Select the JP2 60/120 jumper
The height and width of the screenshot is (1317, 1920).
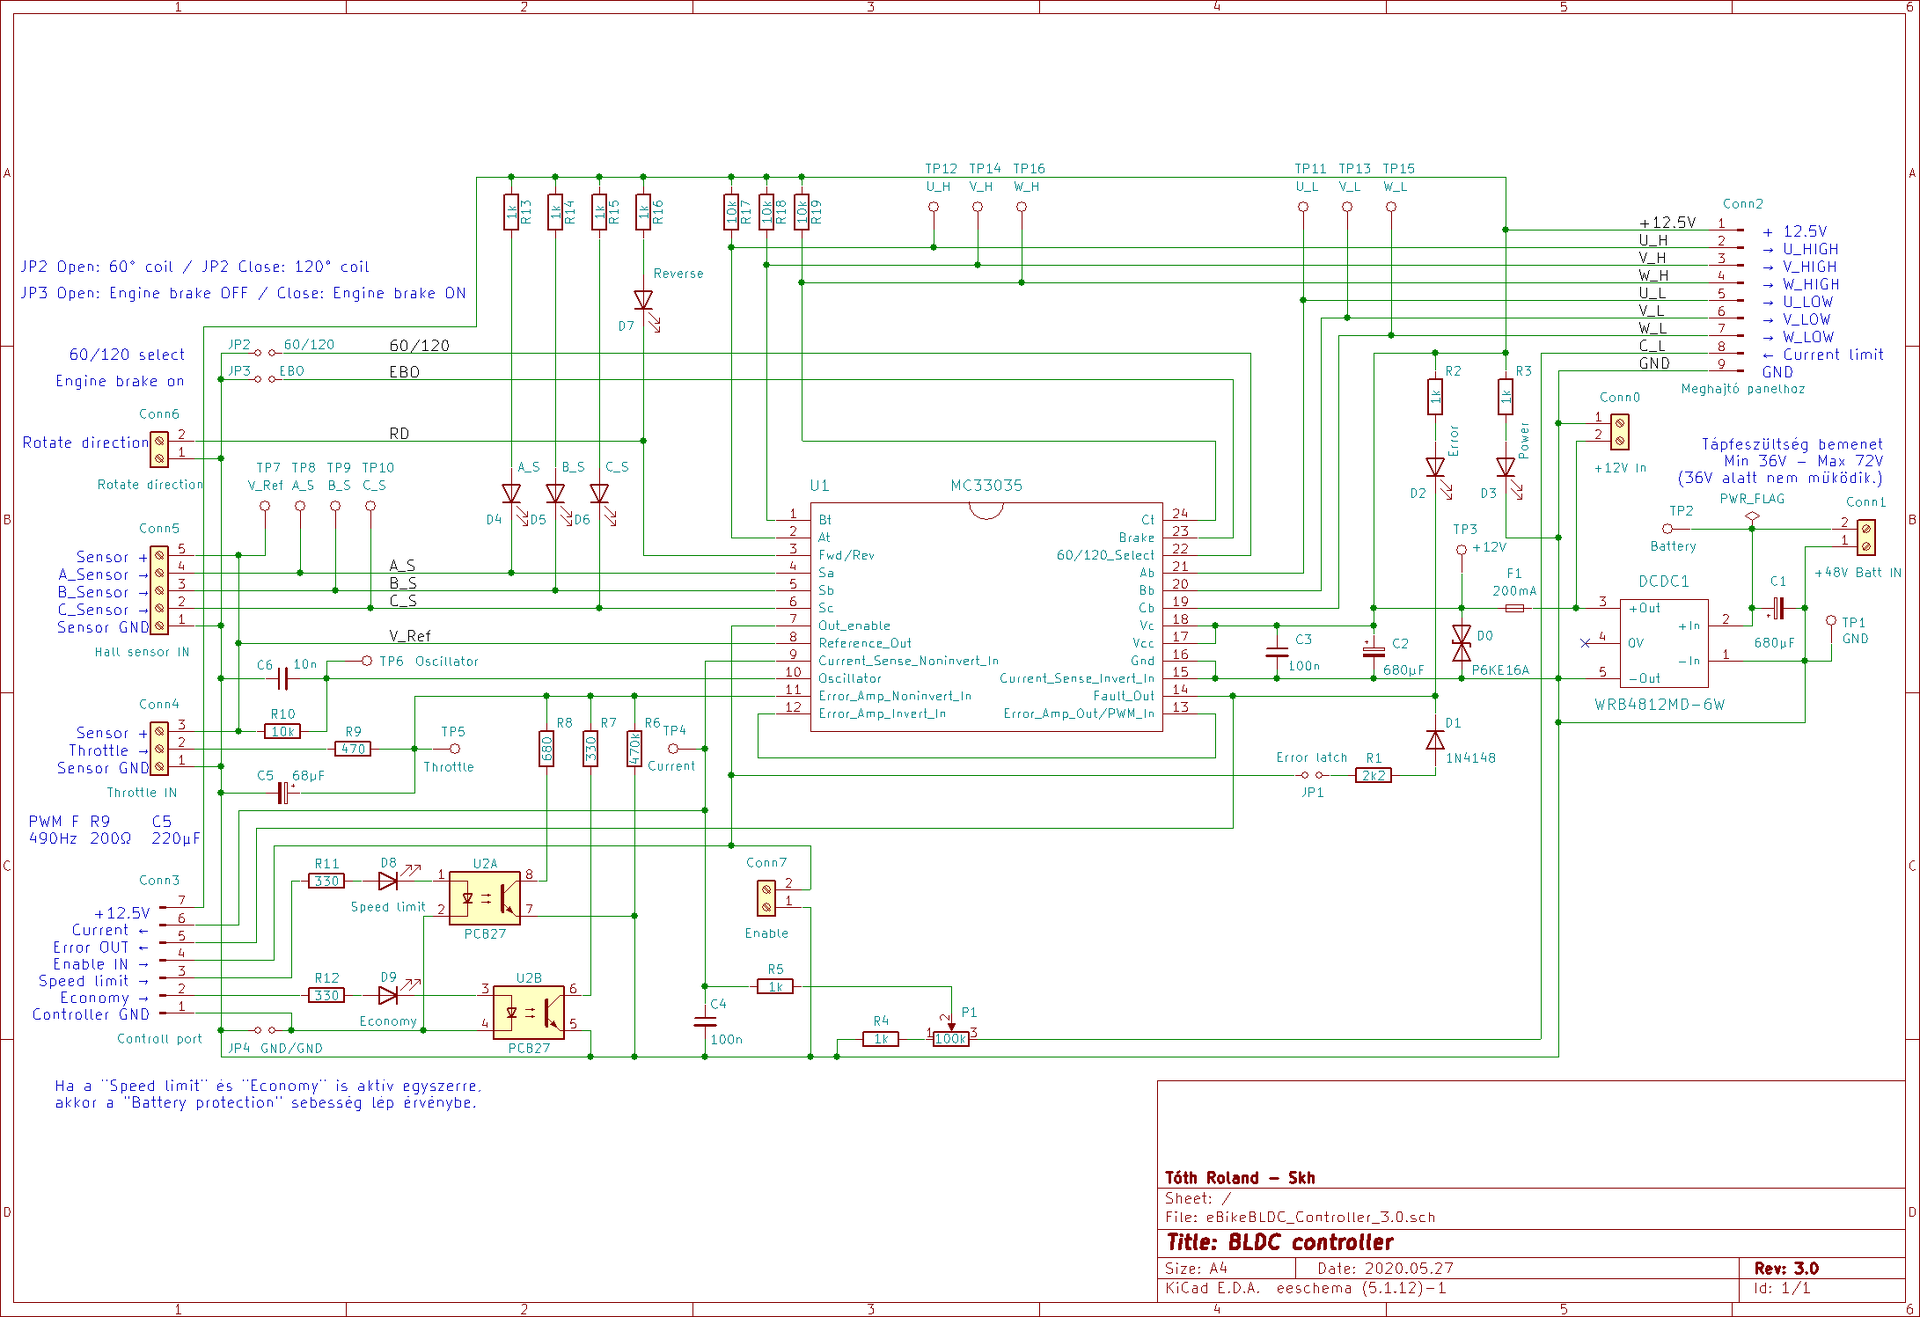(265, 353)
